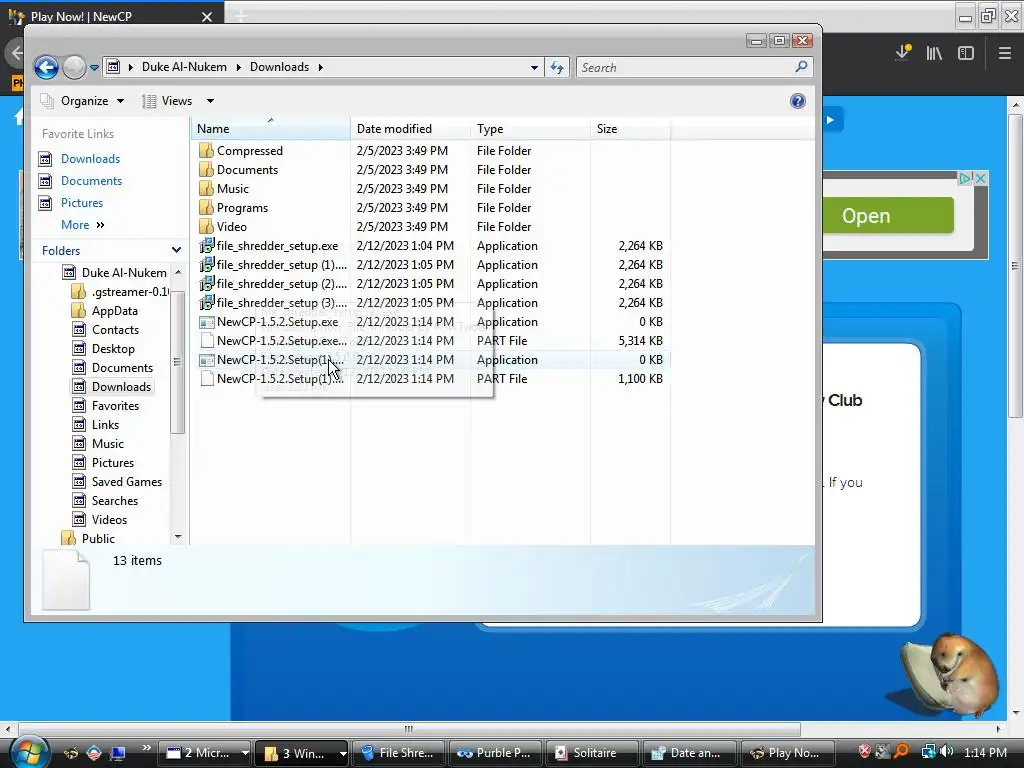Close the Play Now! | NewCP browser tab
This screenshot has height=768, width=1024.
coord(206,16)
